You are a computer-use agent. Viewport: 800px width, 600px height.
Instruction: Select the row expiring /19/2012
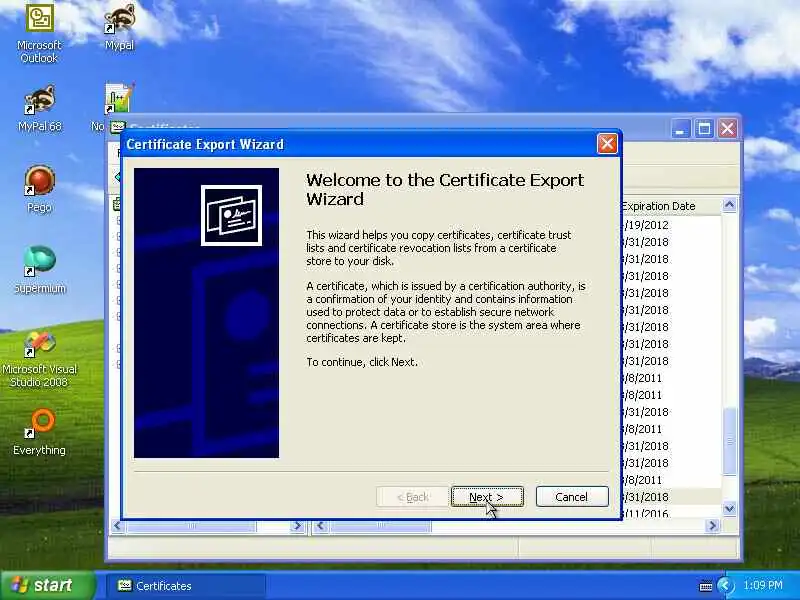[x=671, y=225]
